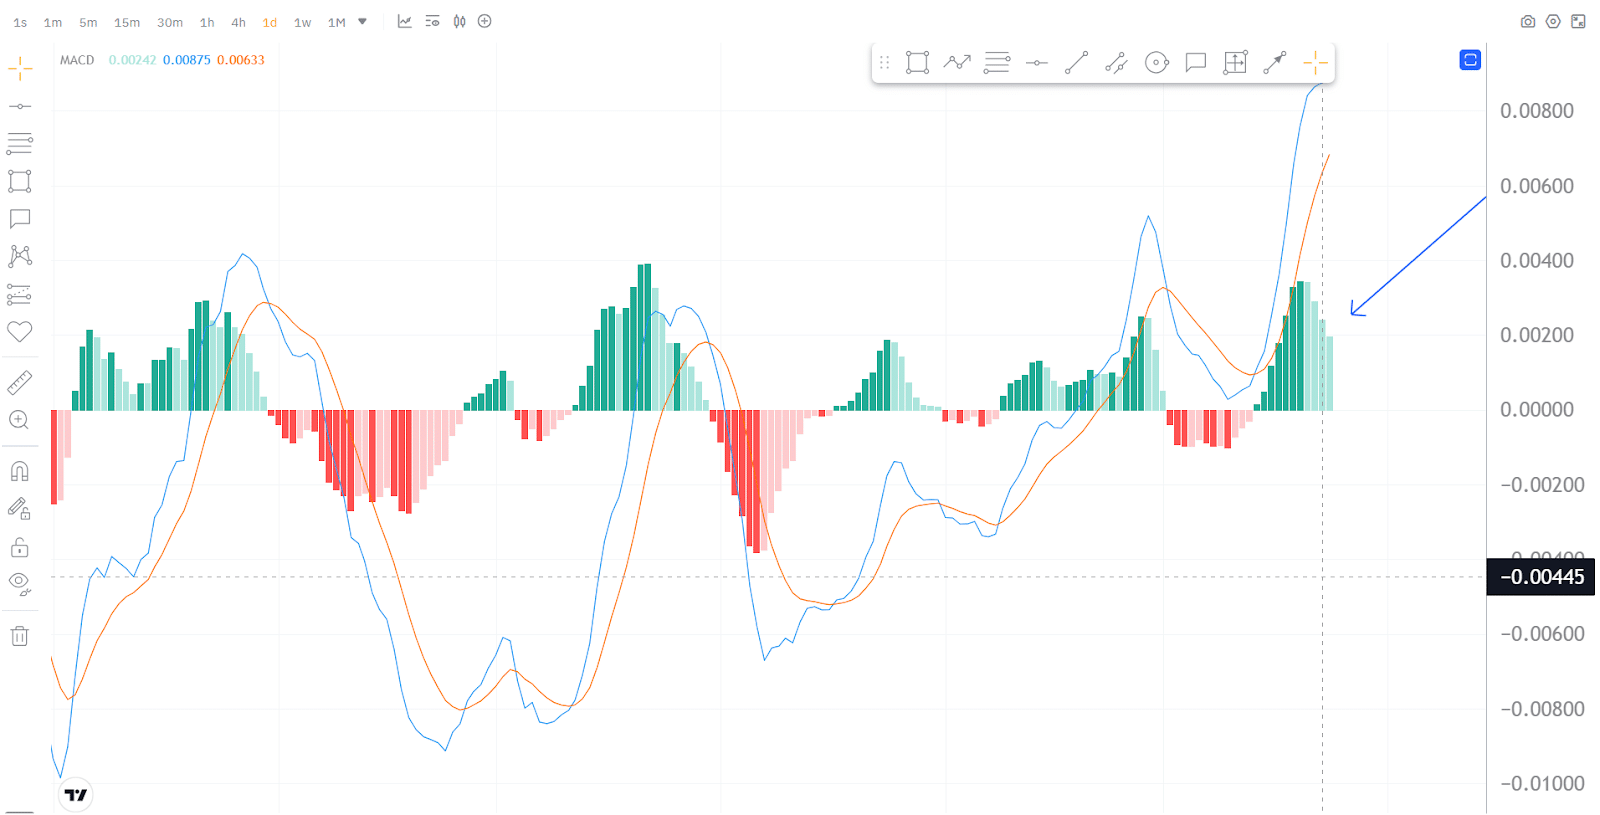This screenshot has height=815, width=1600.
Task: Toggle magnet snap mode
Action: pyautogui.click(x=20, y=471)
